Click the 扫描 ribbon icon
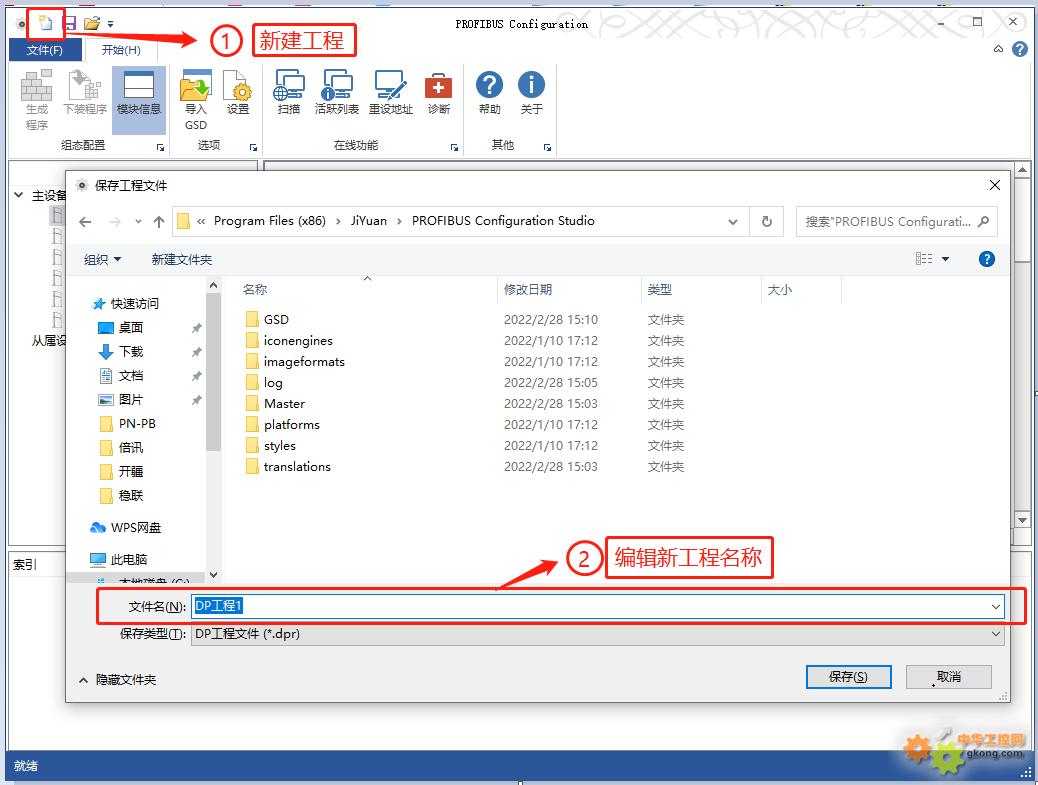Image resolution: width=1038 pixels, height=785 pixels. (x=289, y=93)
